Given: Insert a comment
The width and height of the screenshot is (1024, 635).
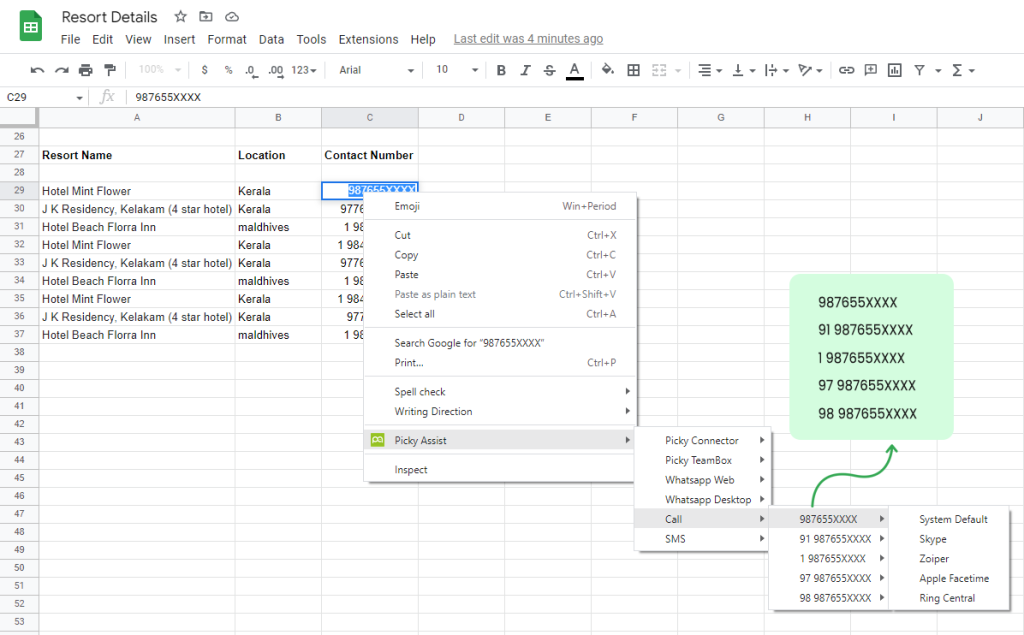Looking at the screenshot, I should pyautogui.click(x=871, y=70).
